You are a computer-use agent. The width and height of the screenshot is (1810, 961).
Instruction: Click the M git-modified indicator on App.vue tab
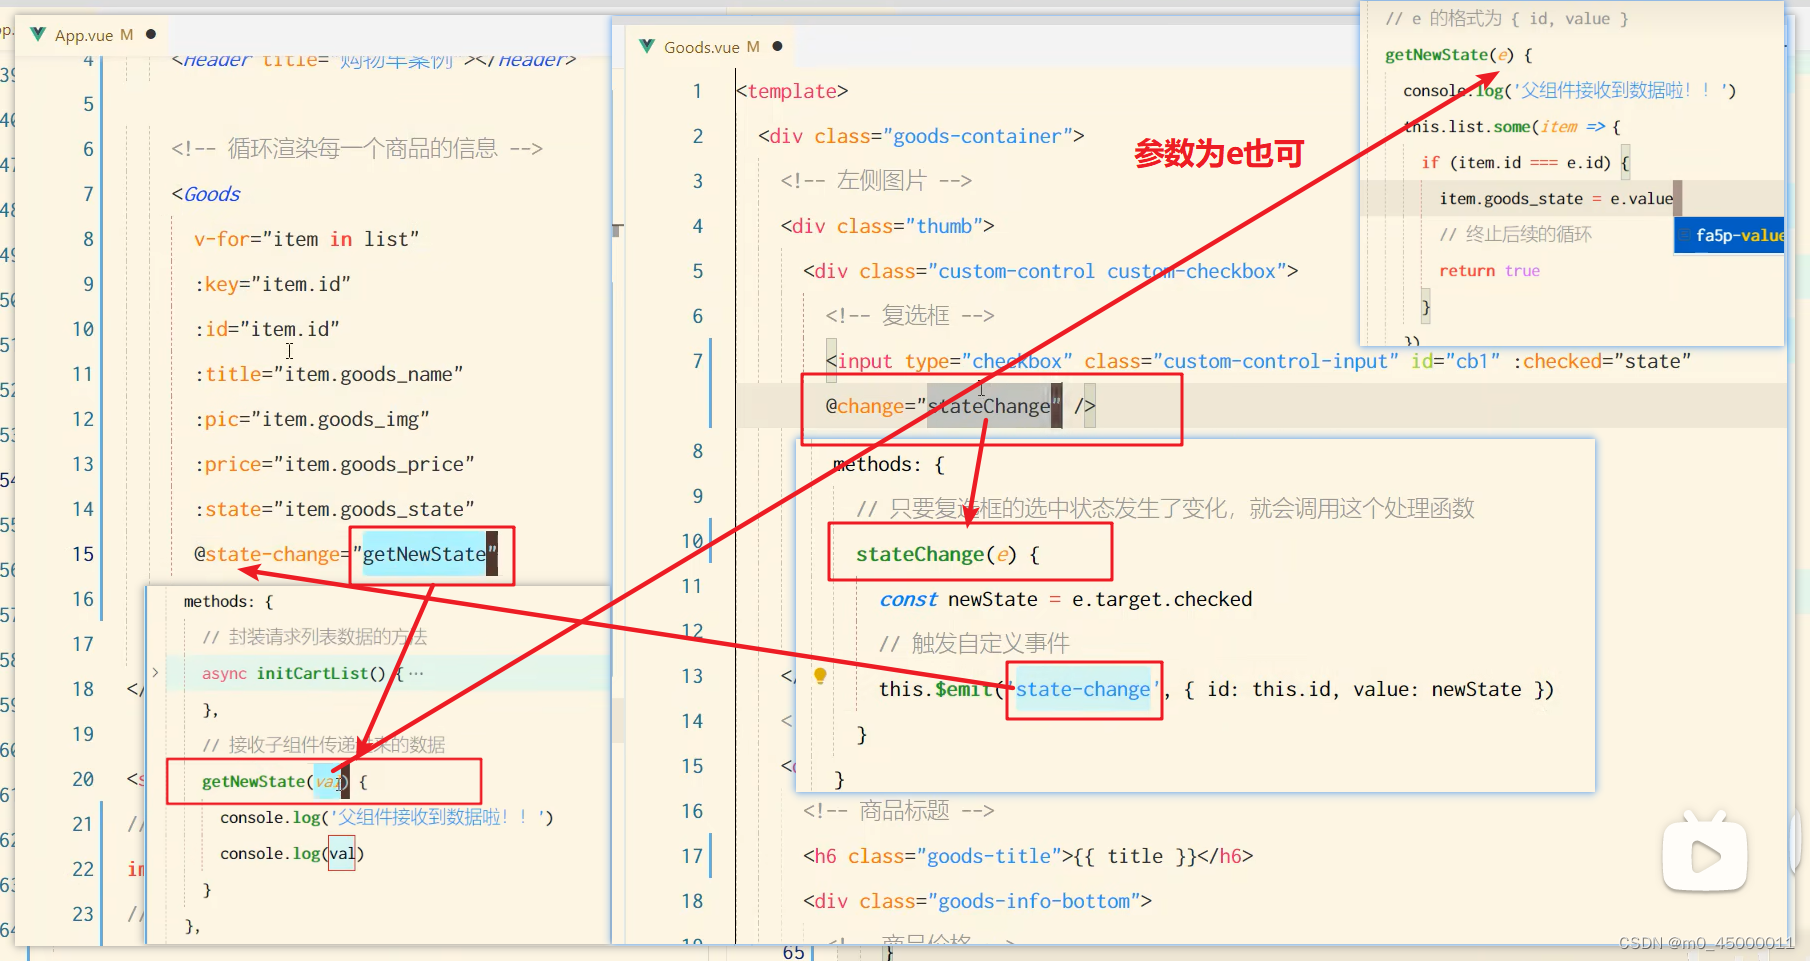[126, 34]
